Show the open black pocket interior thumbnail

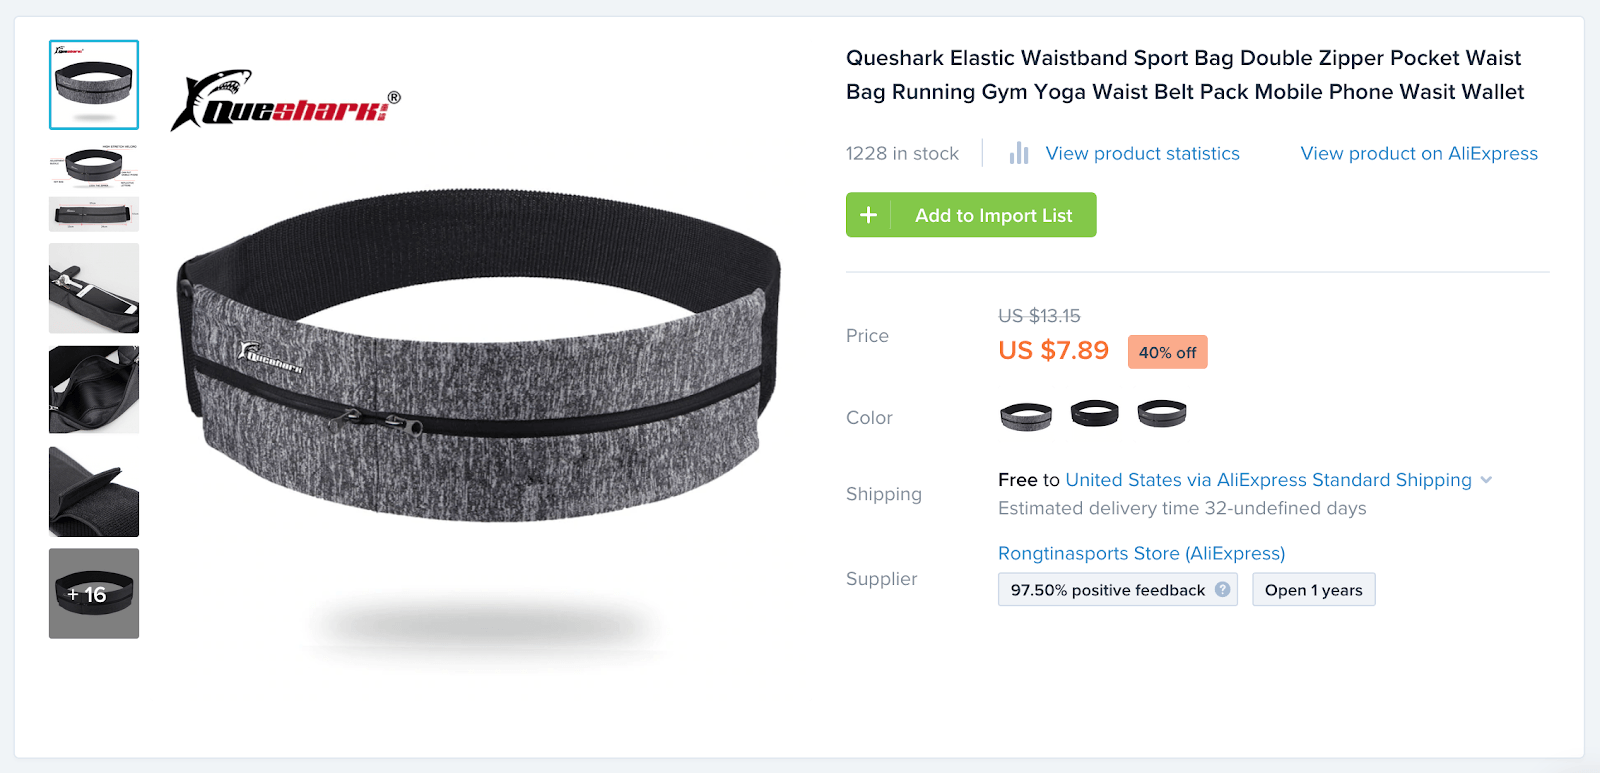click(x=94, y=389)
